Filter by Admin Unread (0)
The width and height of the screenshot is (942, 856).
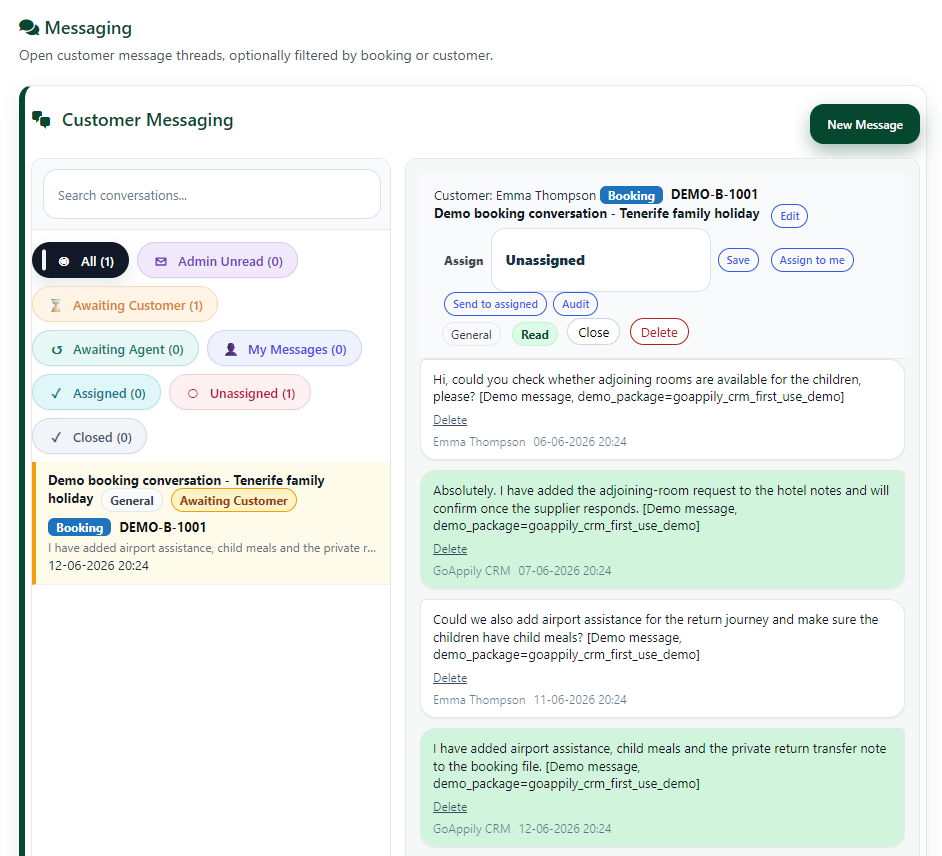[x=217, y=261]
